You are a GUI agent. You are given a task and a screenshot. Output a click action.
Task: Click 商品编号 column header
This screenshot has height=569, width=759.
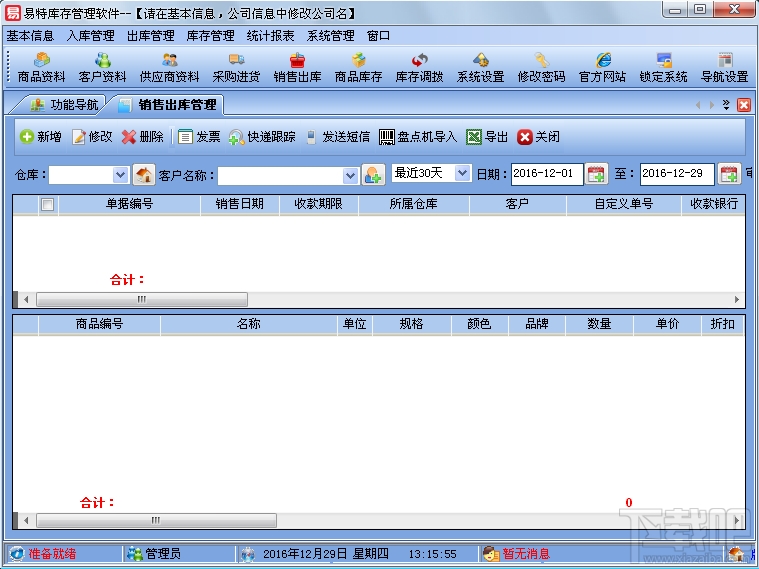pyautogui.click(x=99, y=324)
